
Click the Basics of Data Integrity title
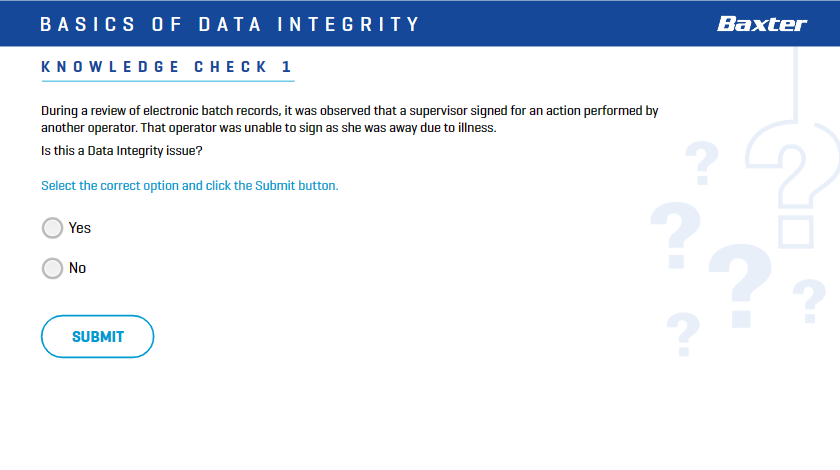(230, 24)
